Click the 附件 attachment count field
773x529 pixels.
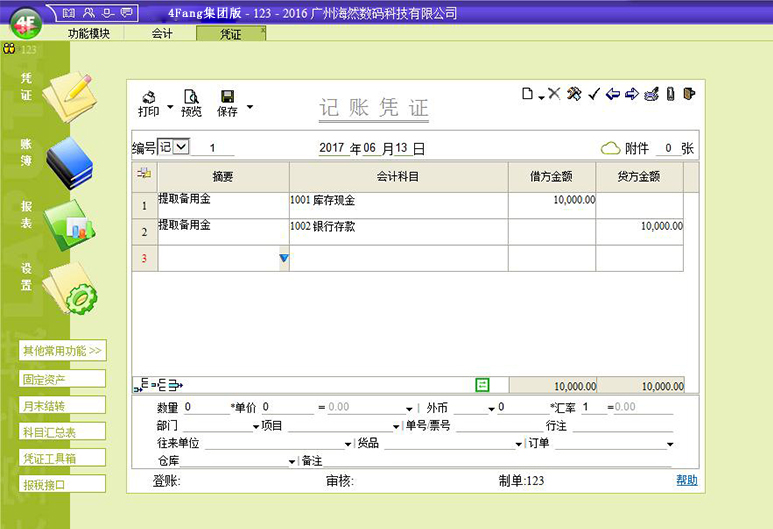click(x=667, y=148)
